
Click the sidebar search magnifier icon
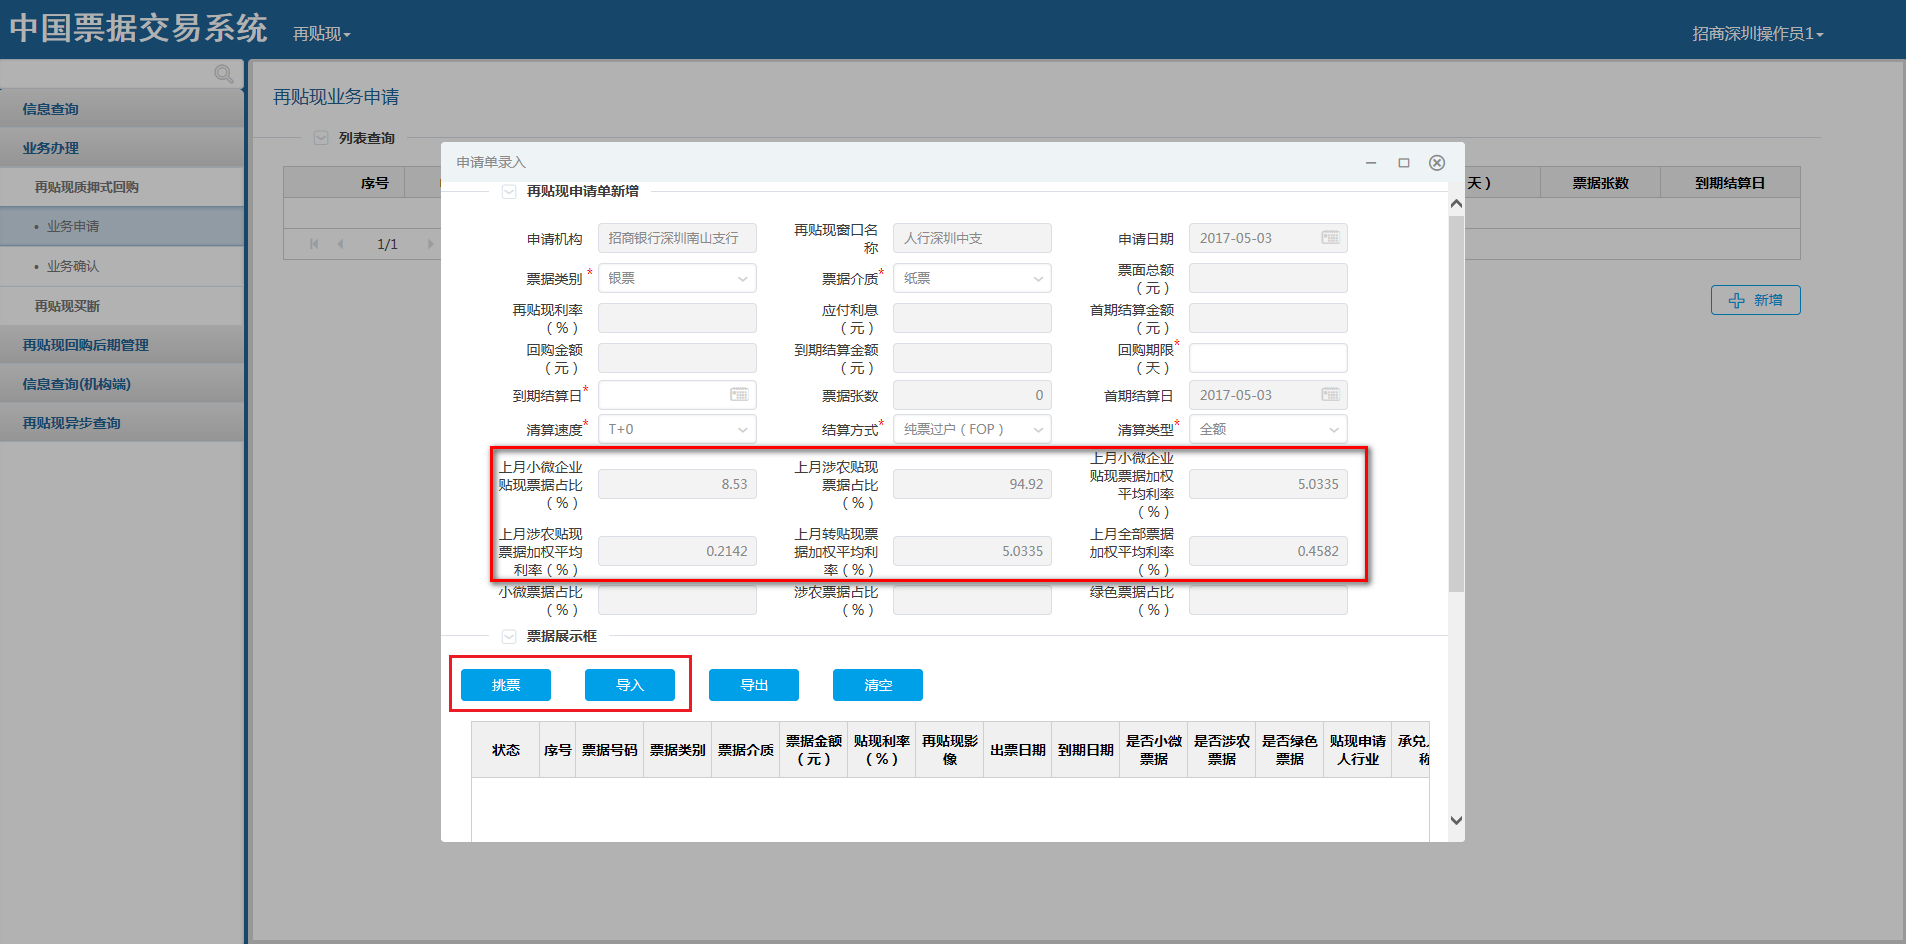[x=223, y=74]
